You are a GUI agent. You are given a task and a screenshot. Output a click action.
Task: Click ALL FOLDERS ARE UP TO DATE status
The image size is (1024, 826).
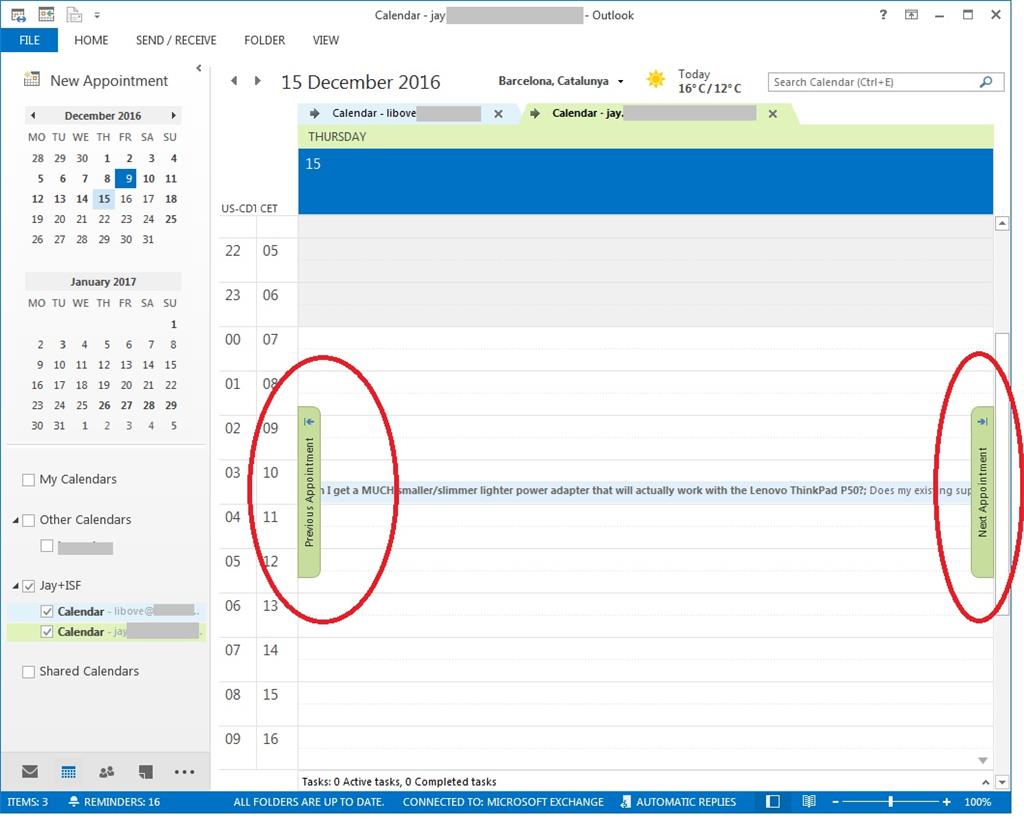click(309, 802)
